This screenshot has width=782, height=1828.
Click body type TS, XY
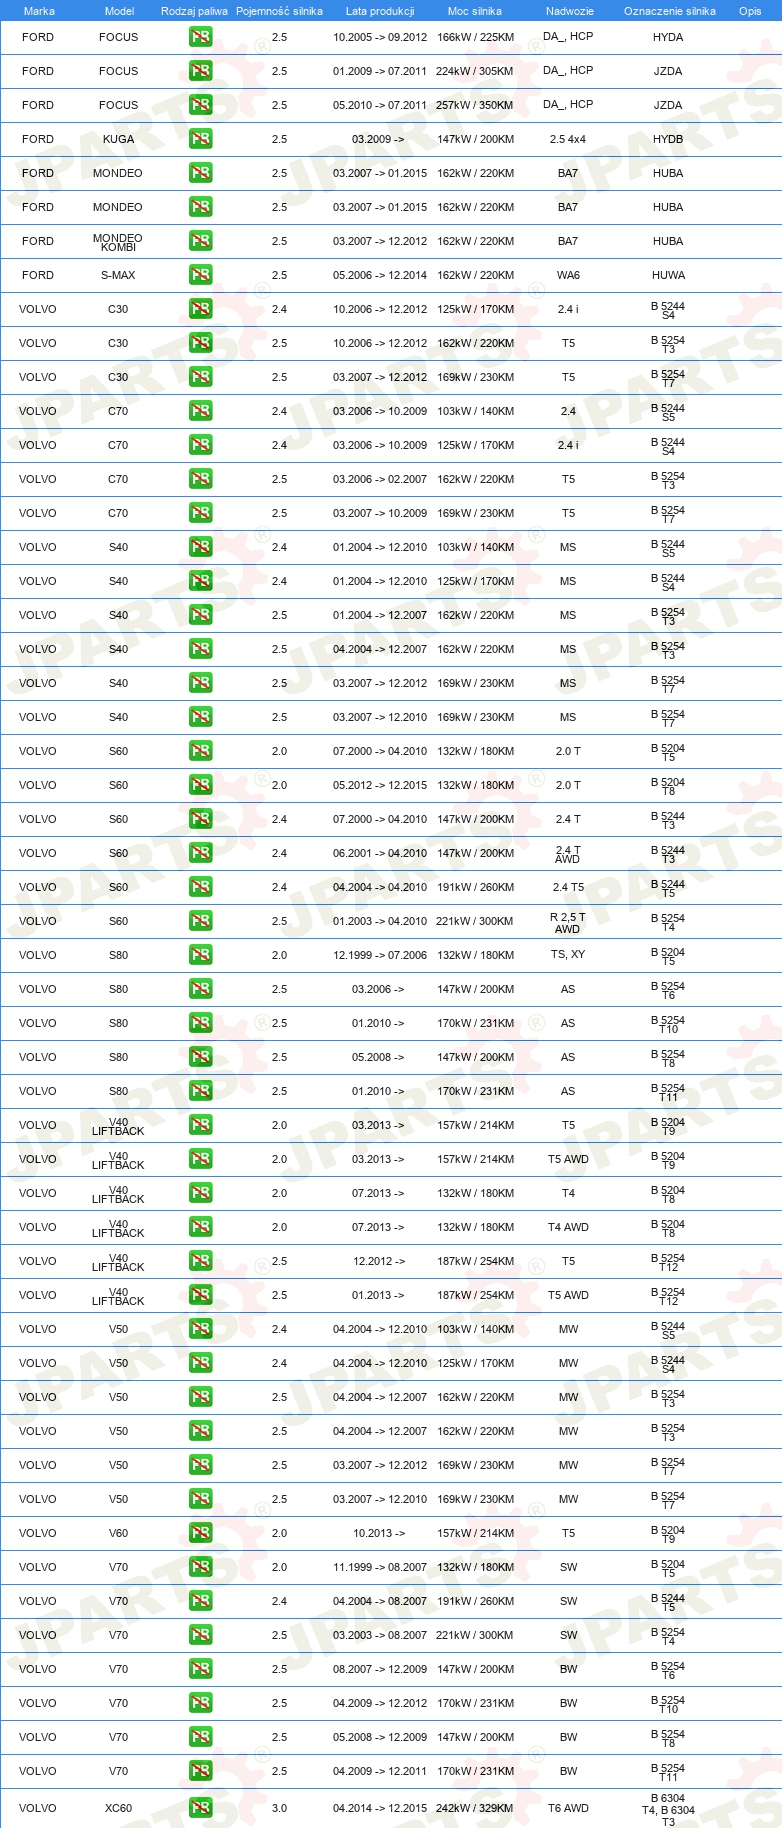568,954
